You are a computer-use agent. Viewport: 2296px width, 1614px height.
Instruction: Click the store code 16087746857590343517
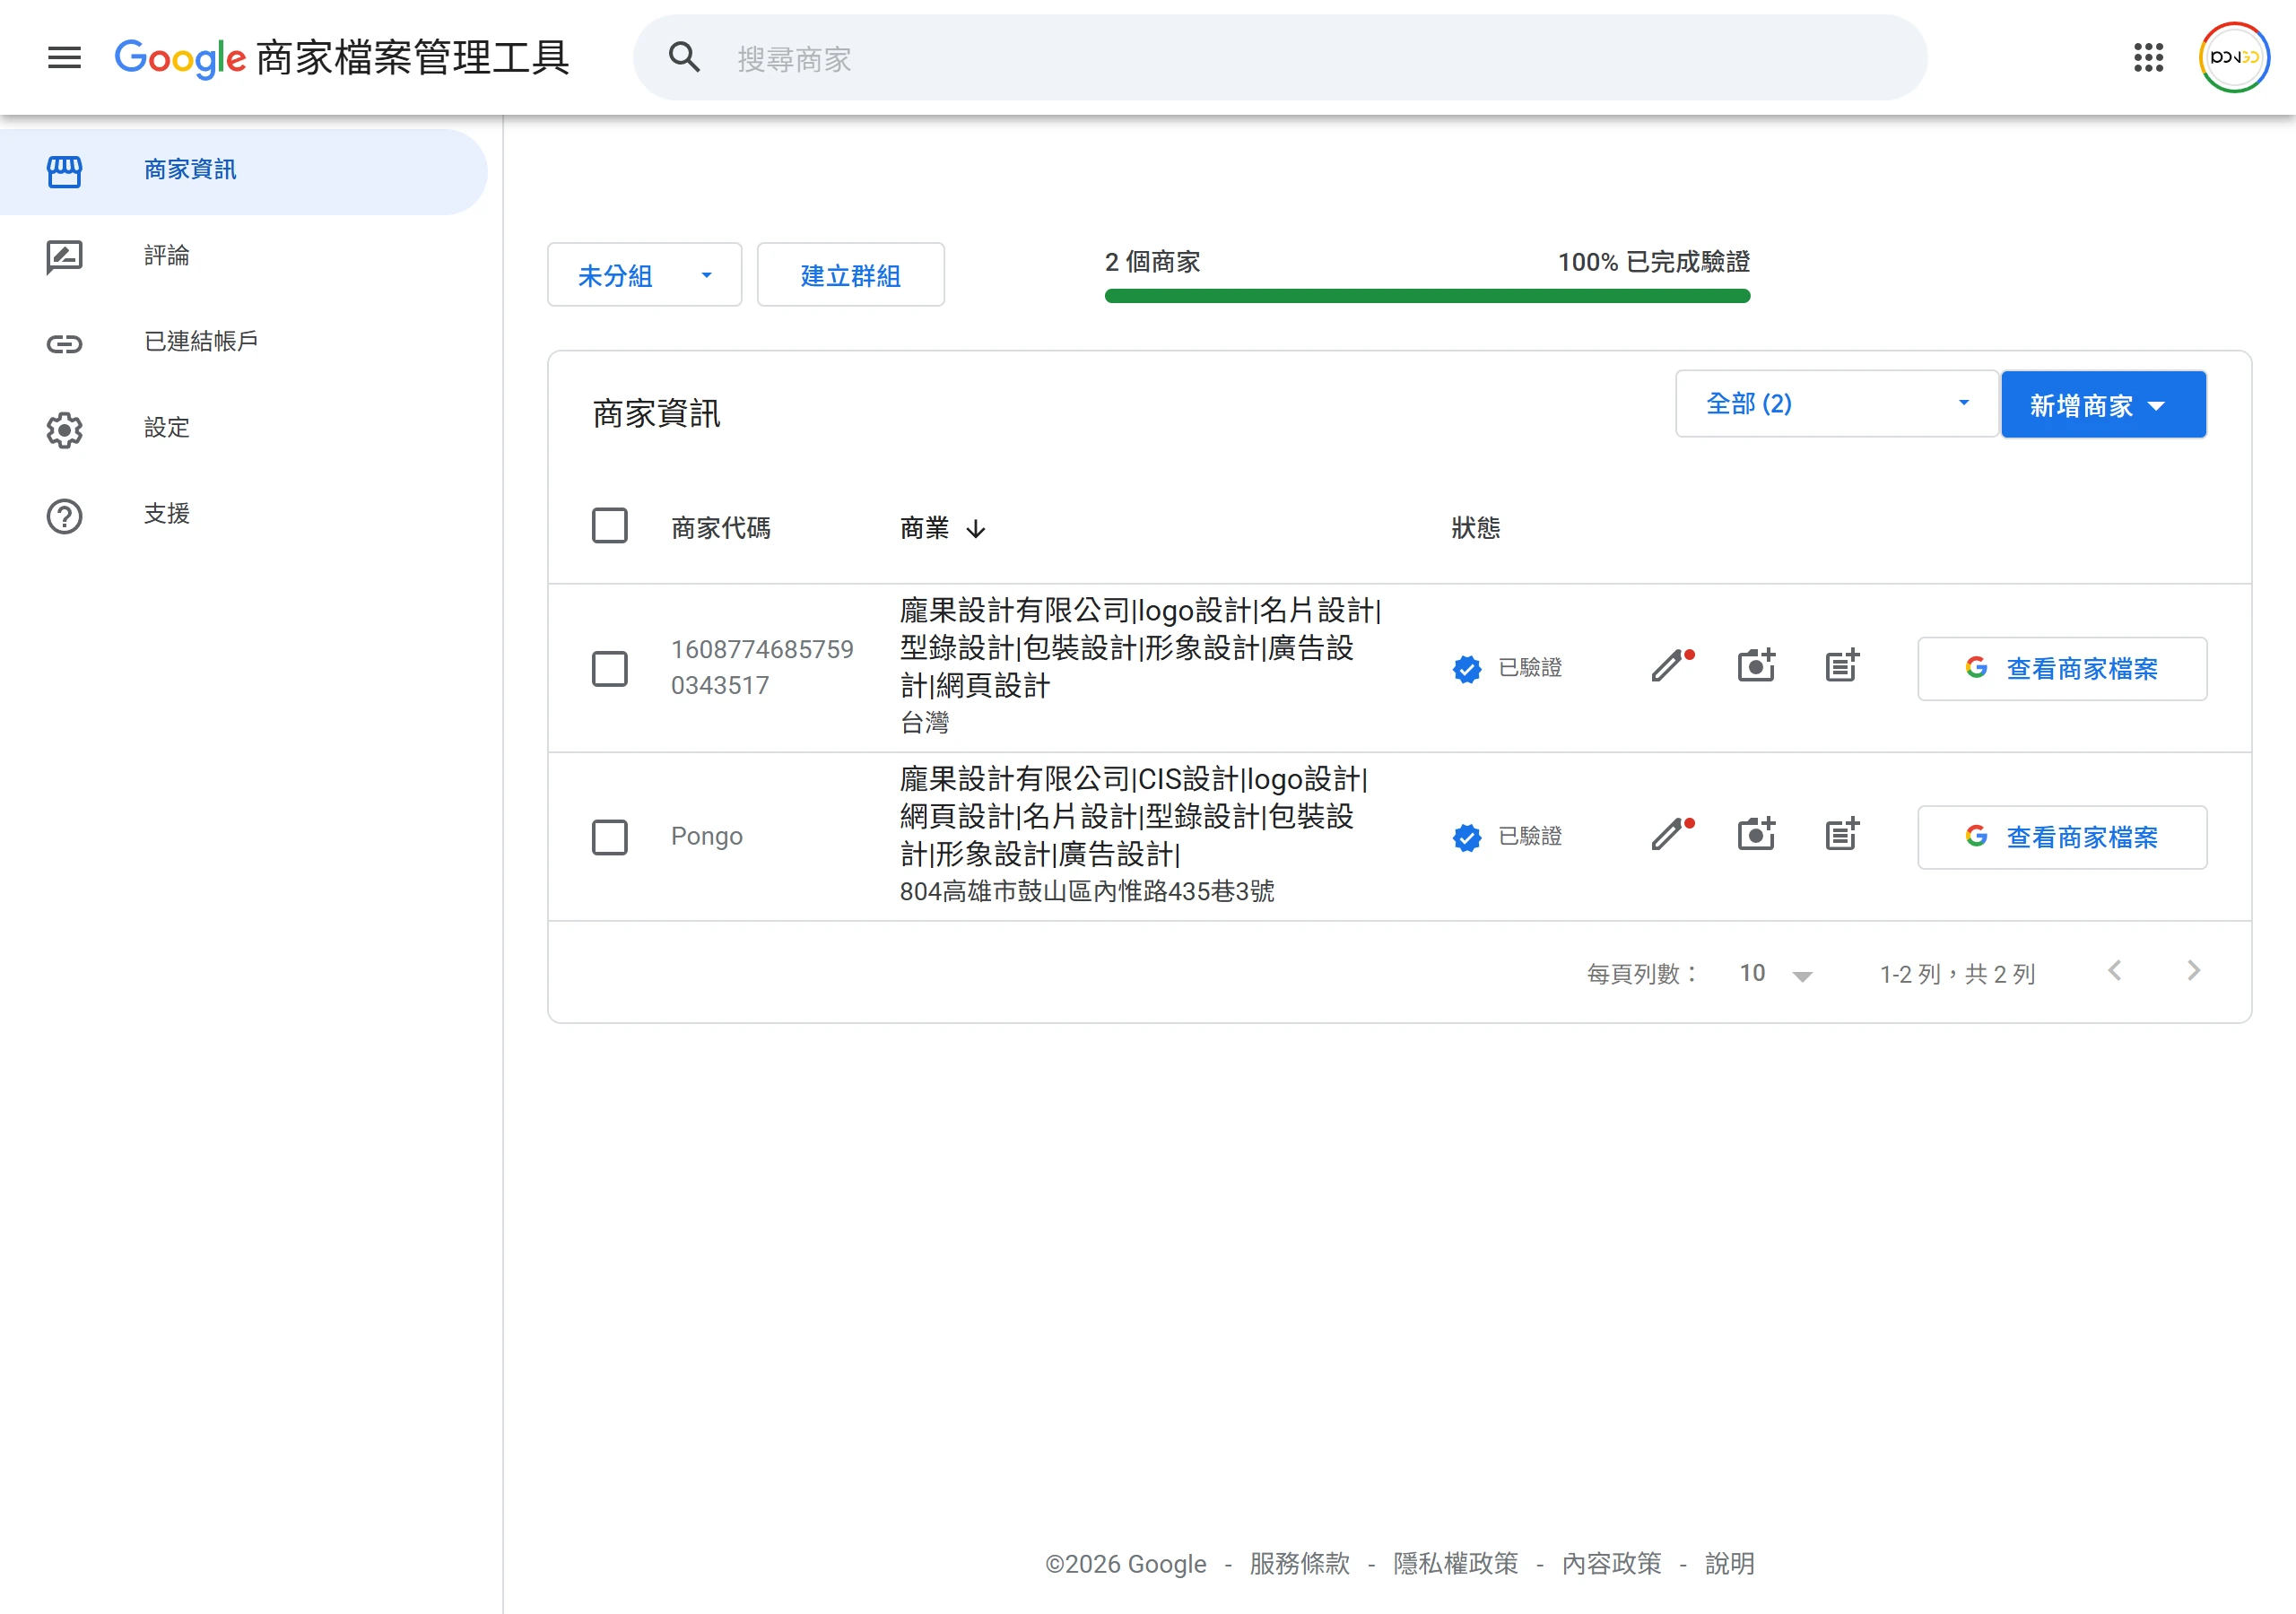[762, 668]
